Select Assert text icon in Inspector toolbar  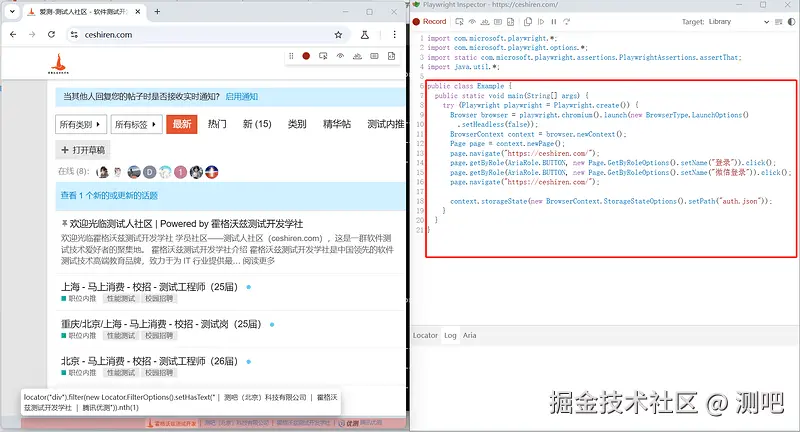[485, 21]
